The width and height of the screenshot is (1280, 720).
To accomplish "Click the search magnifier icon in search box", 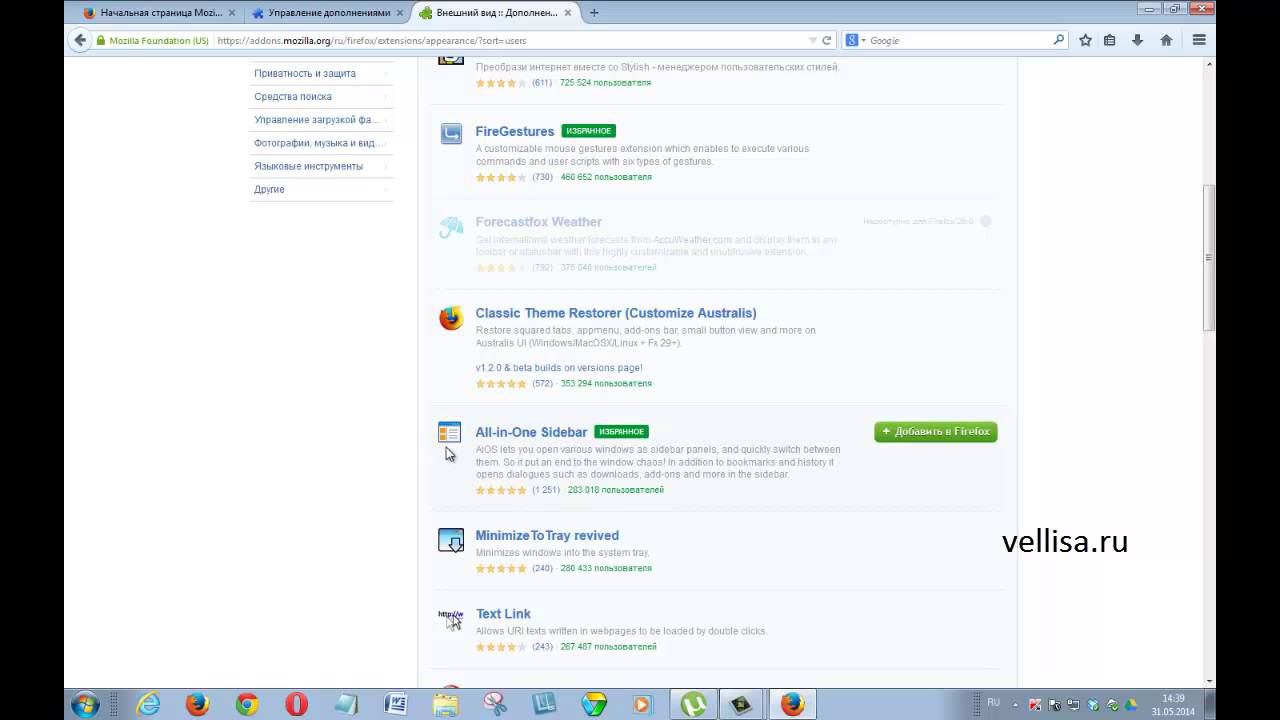I will point(1059,40).
